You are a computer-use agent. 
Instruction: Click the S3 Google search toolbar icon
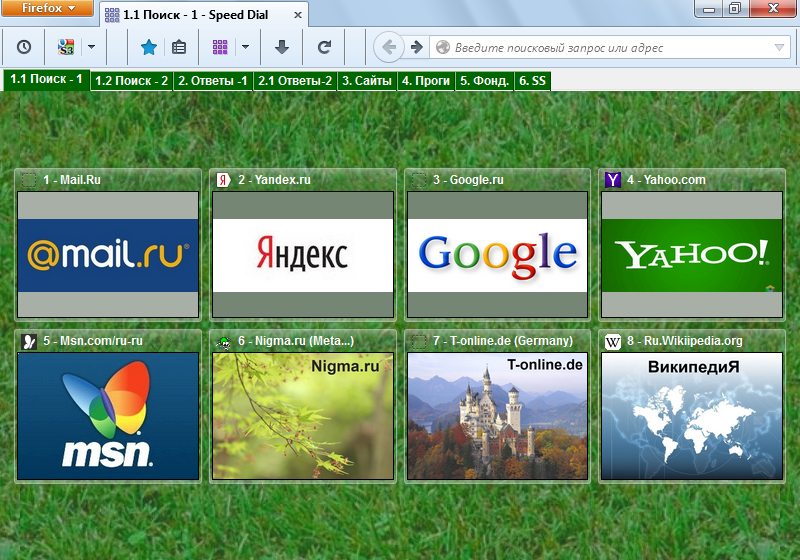66,47
